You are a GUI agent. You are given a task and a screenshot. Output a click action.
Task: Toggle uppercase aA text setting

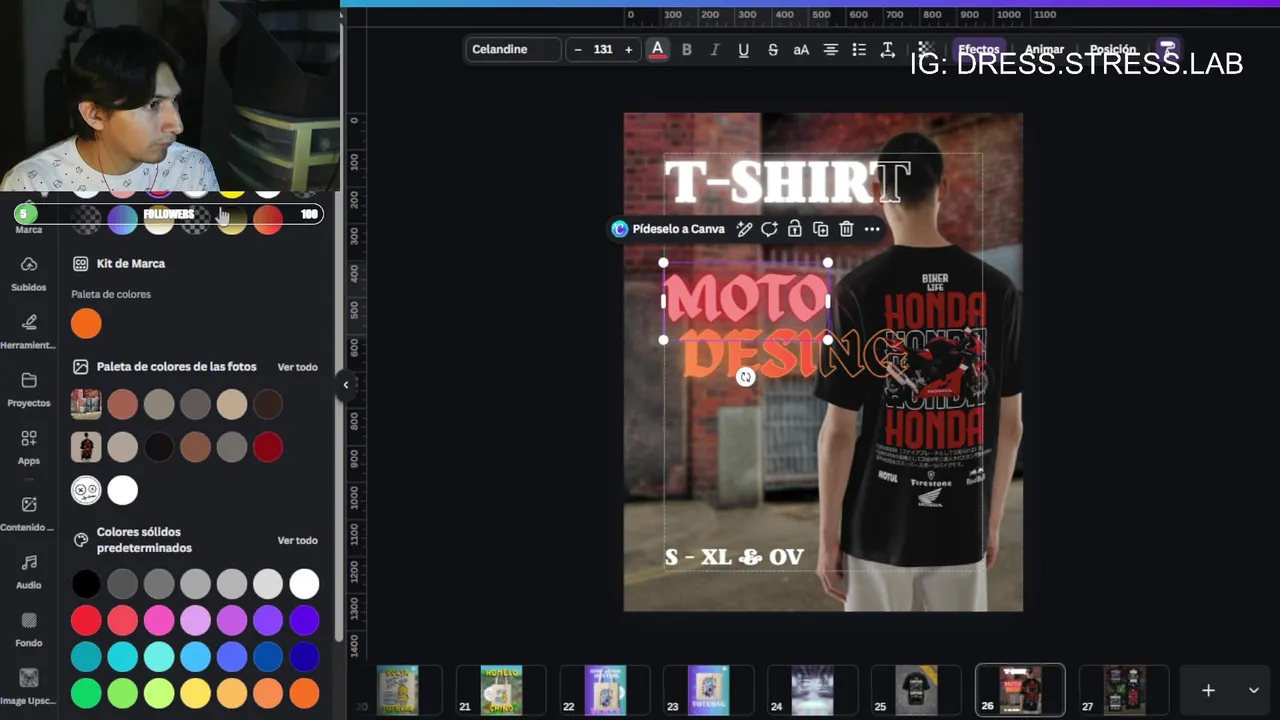tap(801, 49)
